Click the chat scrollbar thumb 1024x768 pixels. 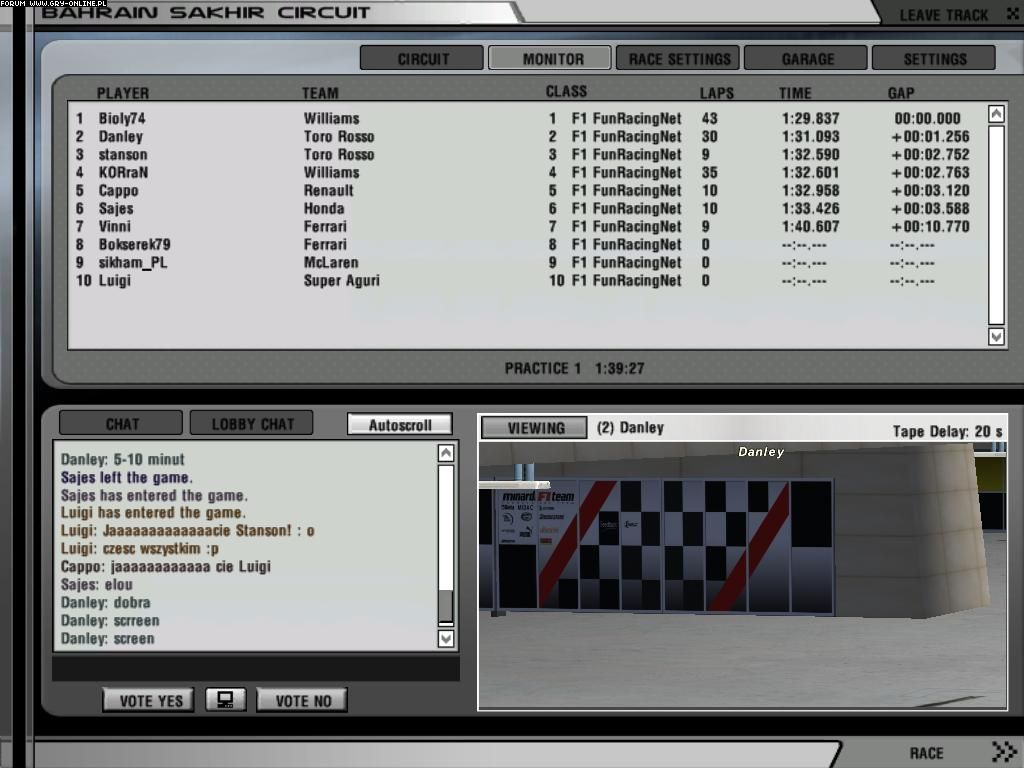(445, 605)
